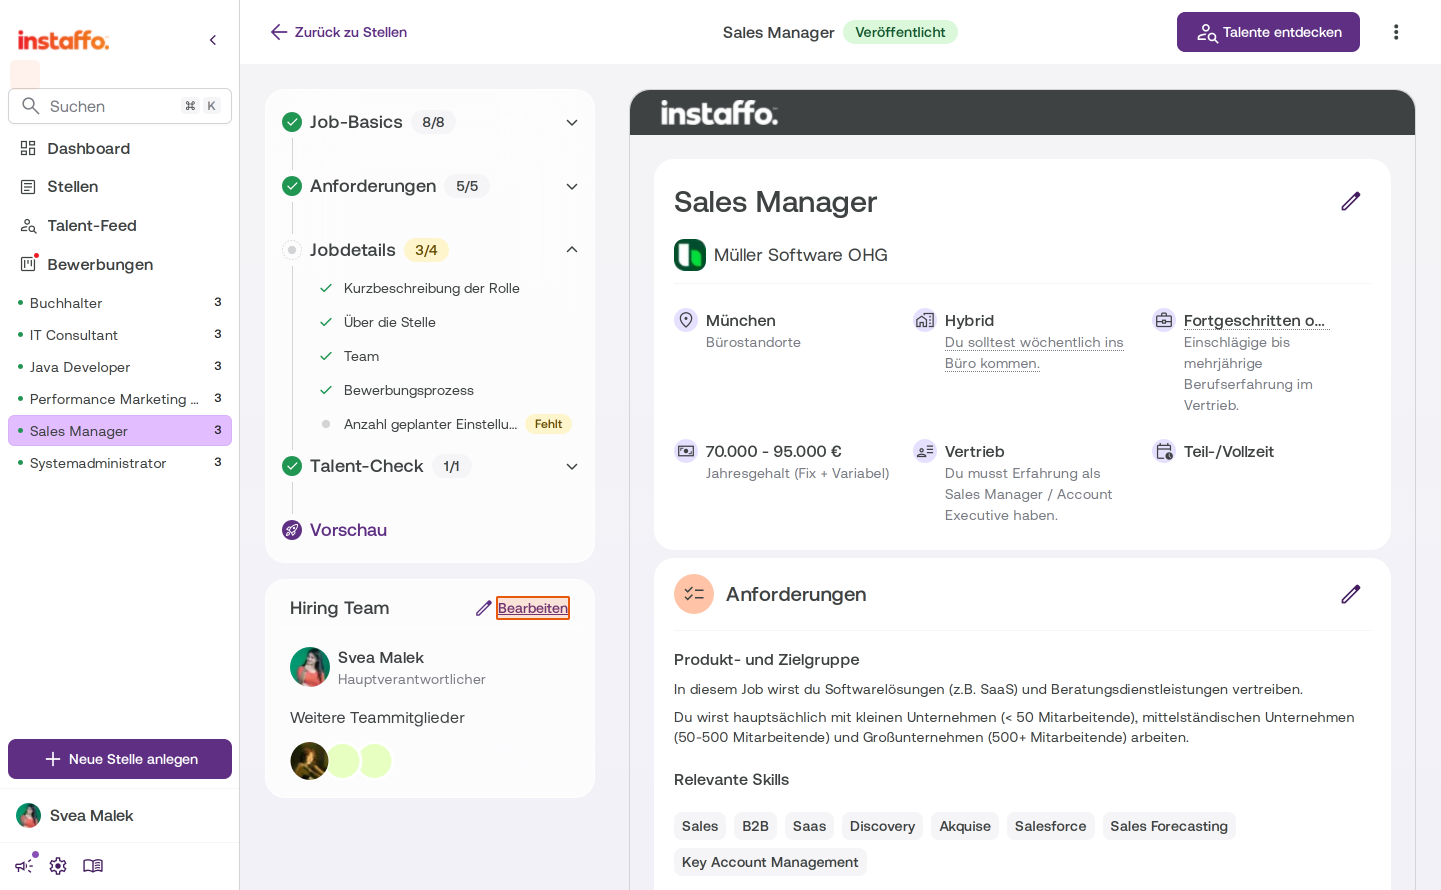Click the instaffo logo in the sidebar
Viewport: 1441px width, 890px height.
[x=63, y=40]
